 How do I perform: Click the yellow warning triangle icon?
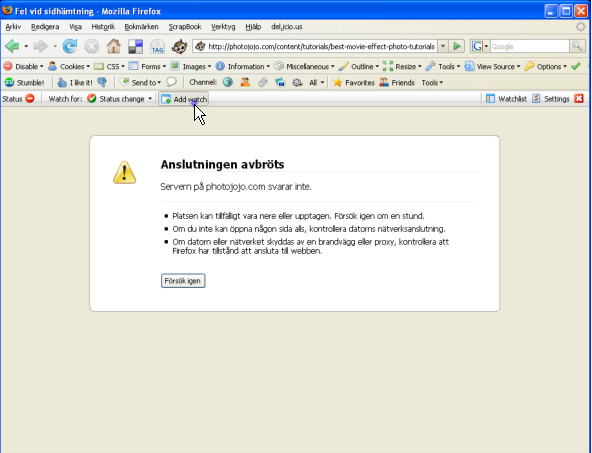click(x=125, y=173)
